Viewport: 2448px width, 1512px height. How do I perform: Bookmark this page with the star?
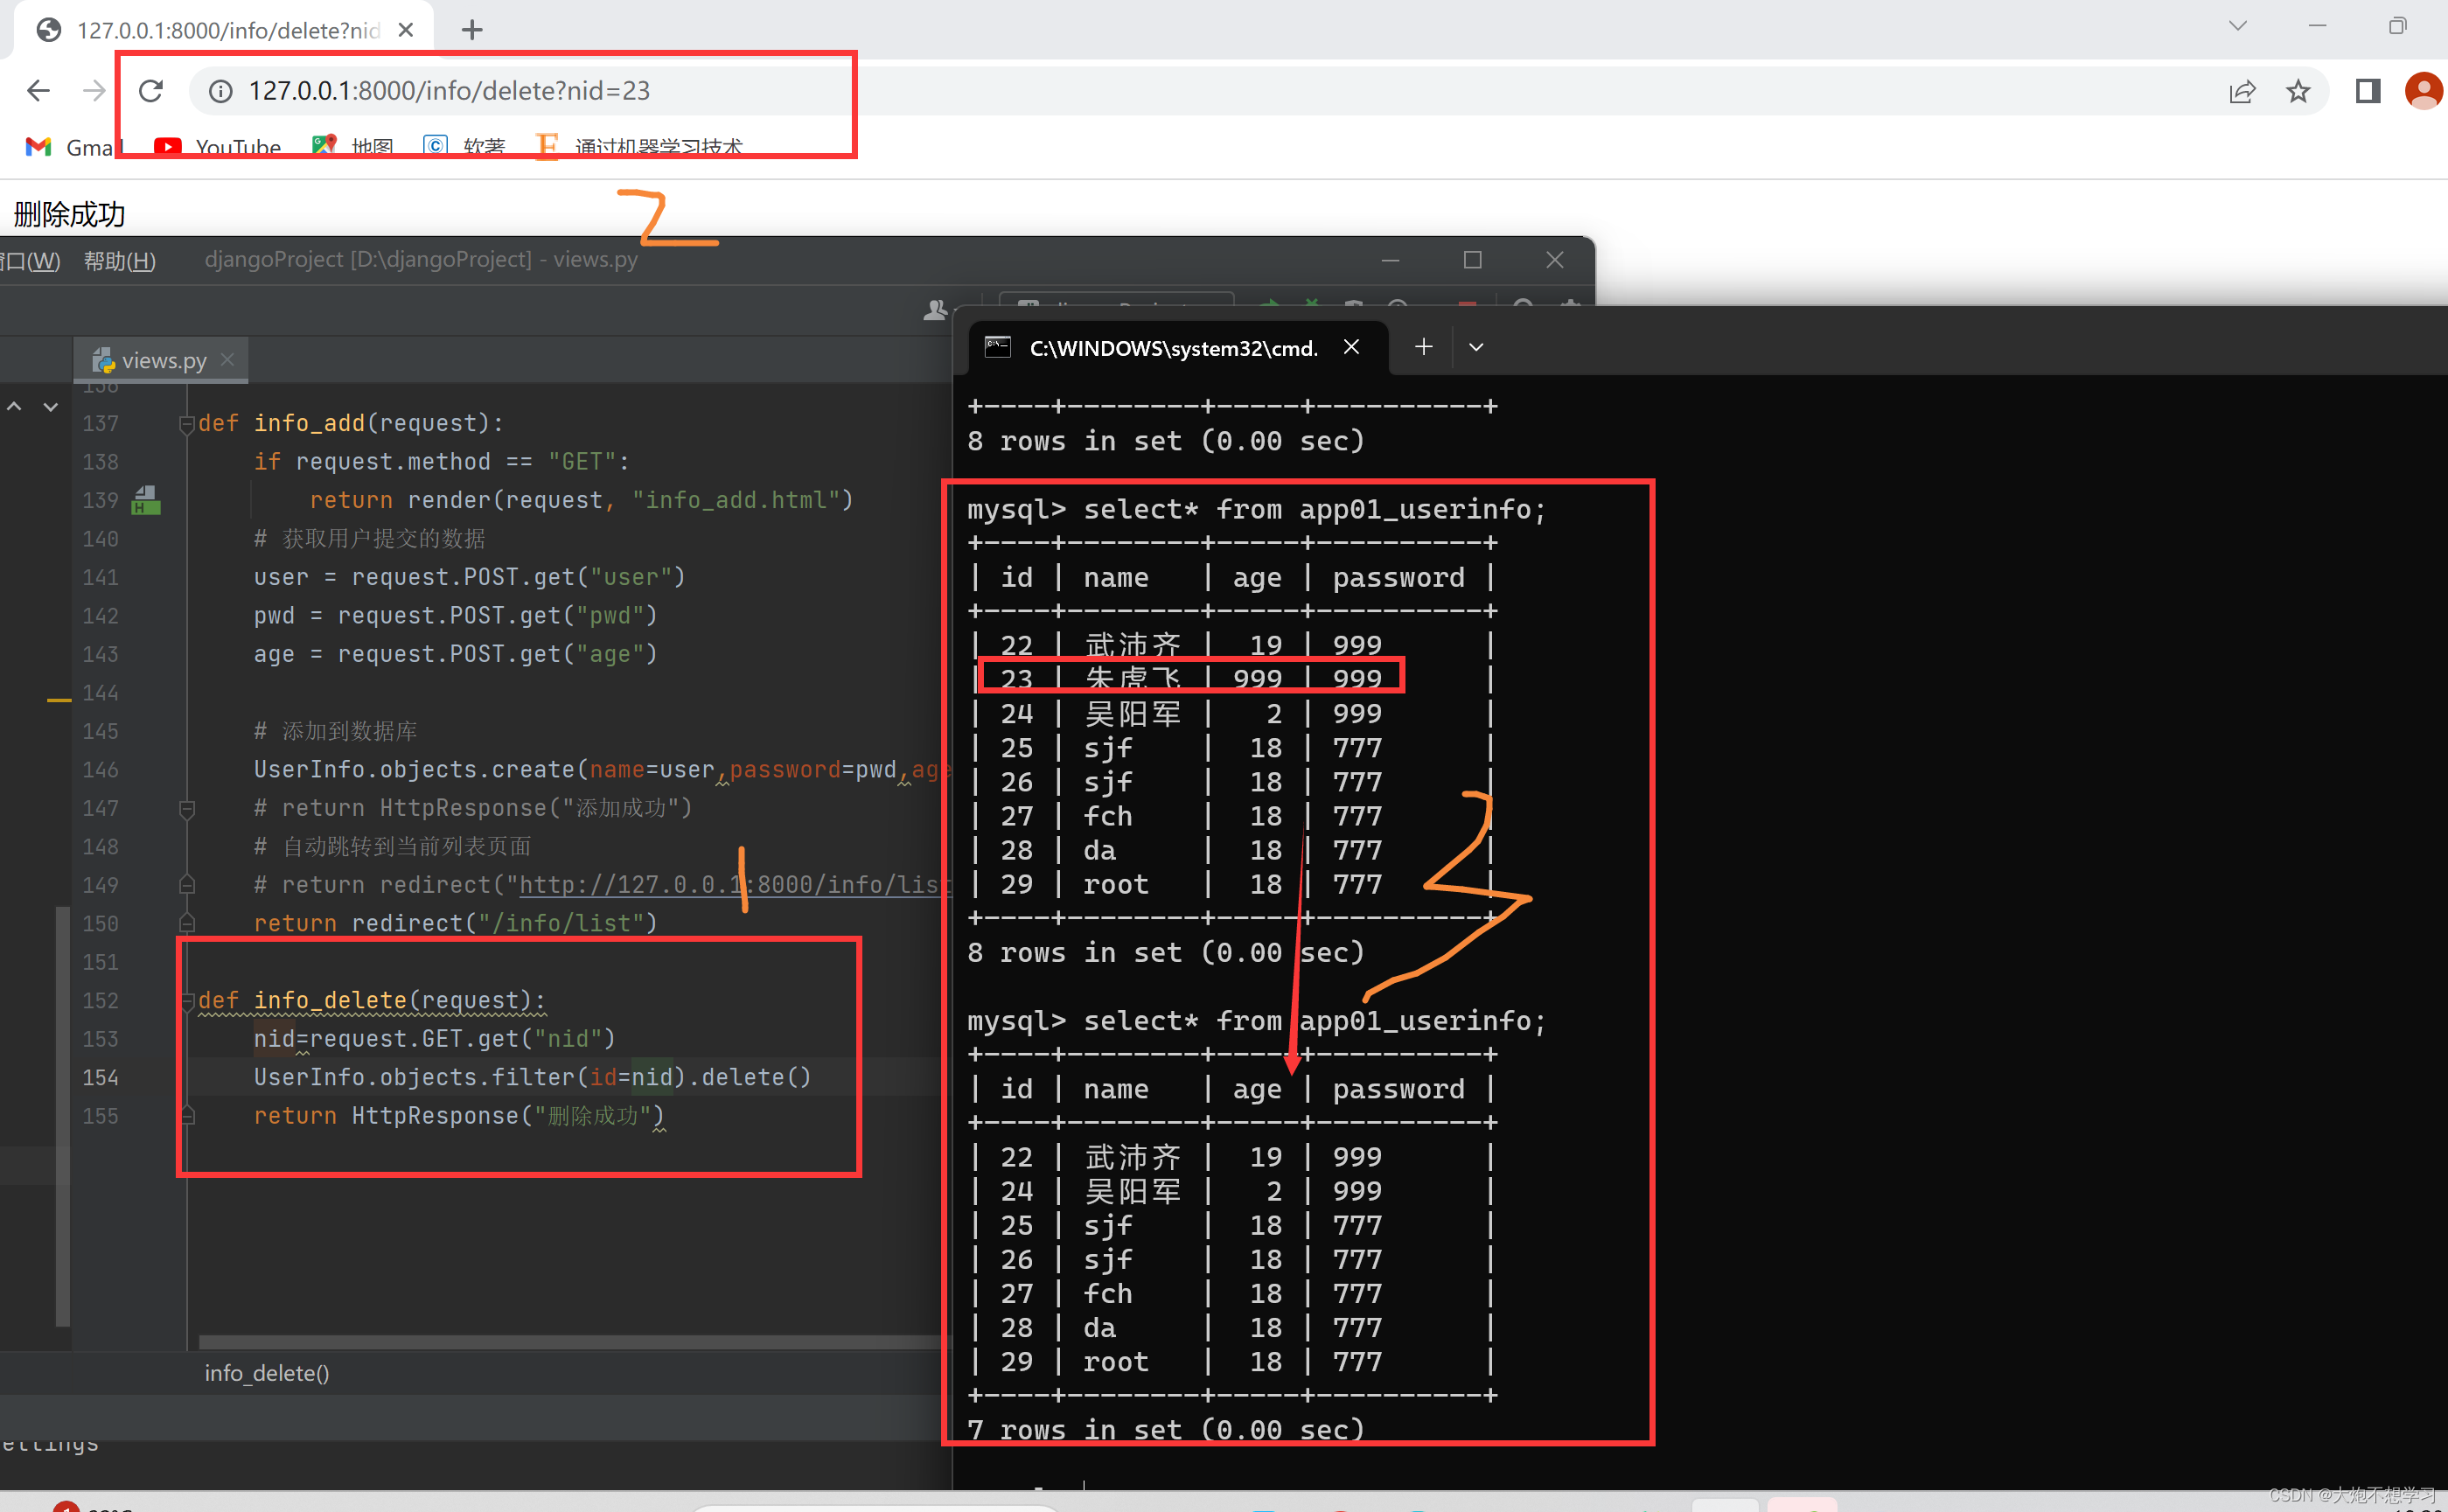coord(2298,91)
